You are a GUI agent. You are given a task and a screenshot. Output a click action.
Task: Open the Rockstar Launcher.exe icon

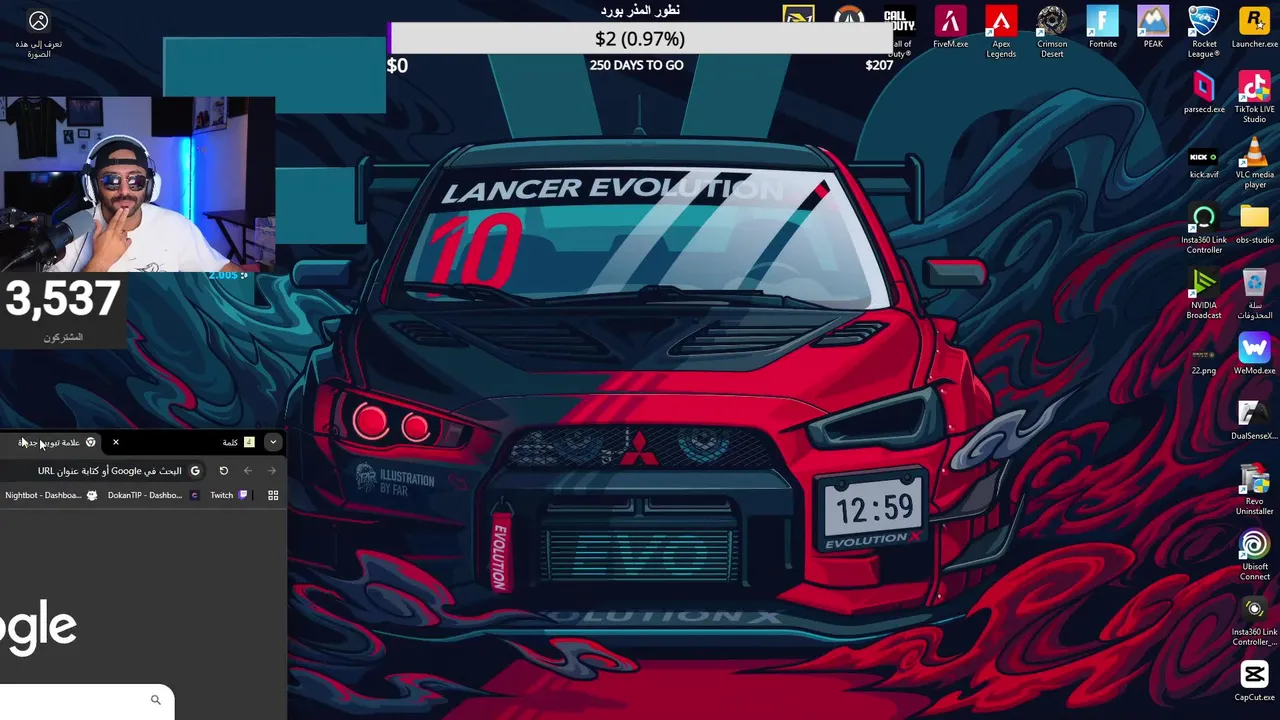(1254, 27)
